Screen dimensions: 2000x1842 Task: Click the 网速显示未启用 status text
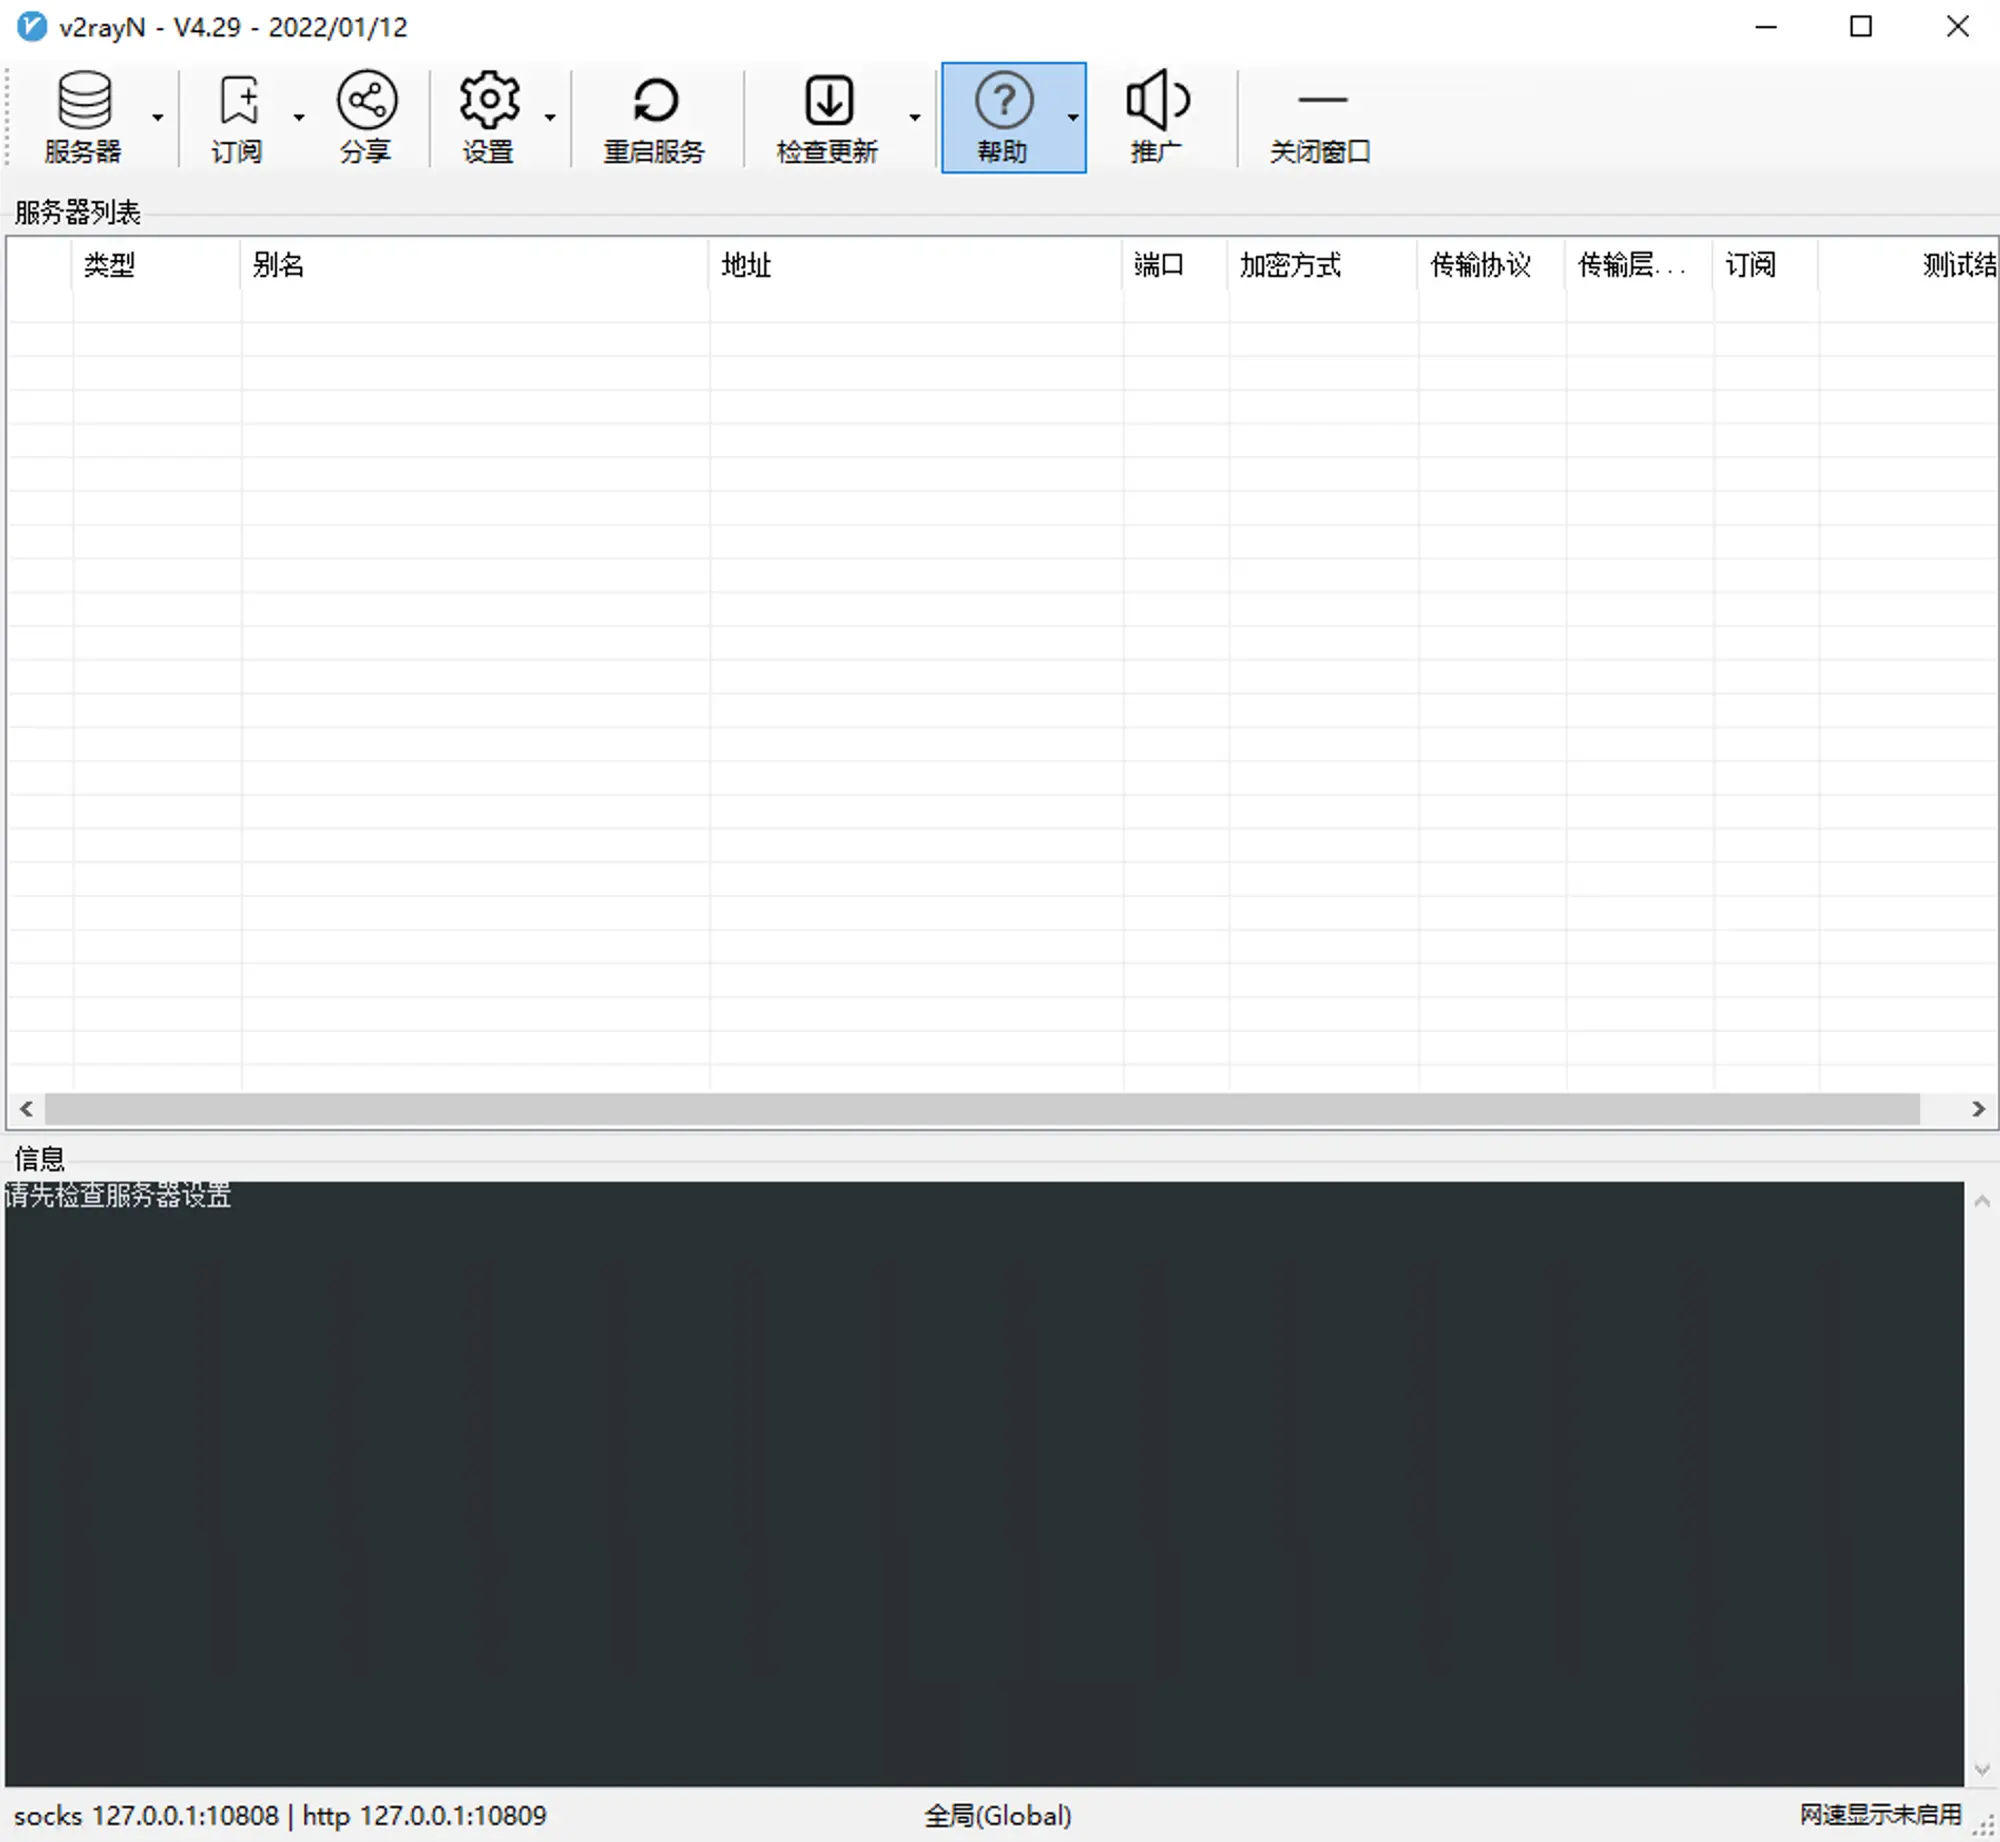click(x=1881, y=1815)
